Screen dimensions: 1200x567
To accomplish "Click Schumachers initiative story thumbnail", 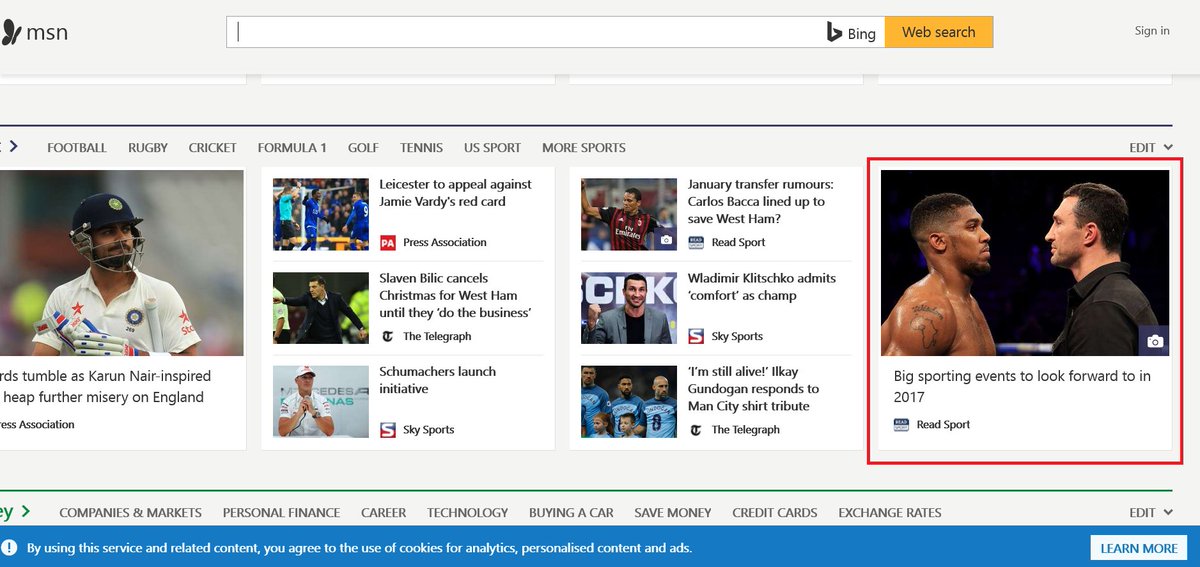I will 321,401.
